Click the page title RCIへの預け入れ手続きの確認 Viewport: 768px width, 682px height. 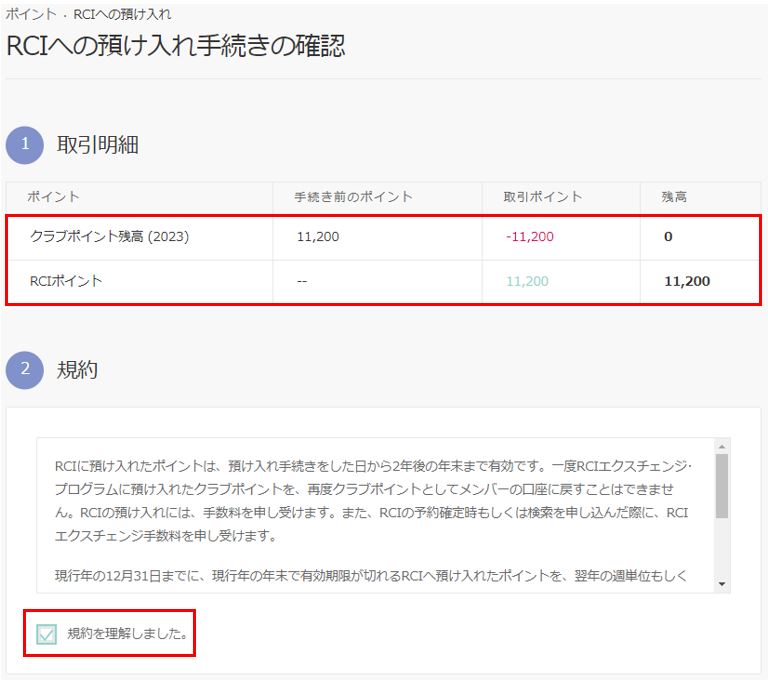tap(176, 46)
